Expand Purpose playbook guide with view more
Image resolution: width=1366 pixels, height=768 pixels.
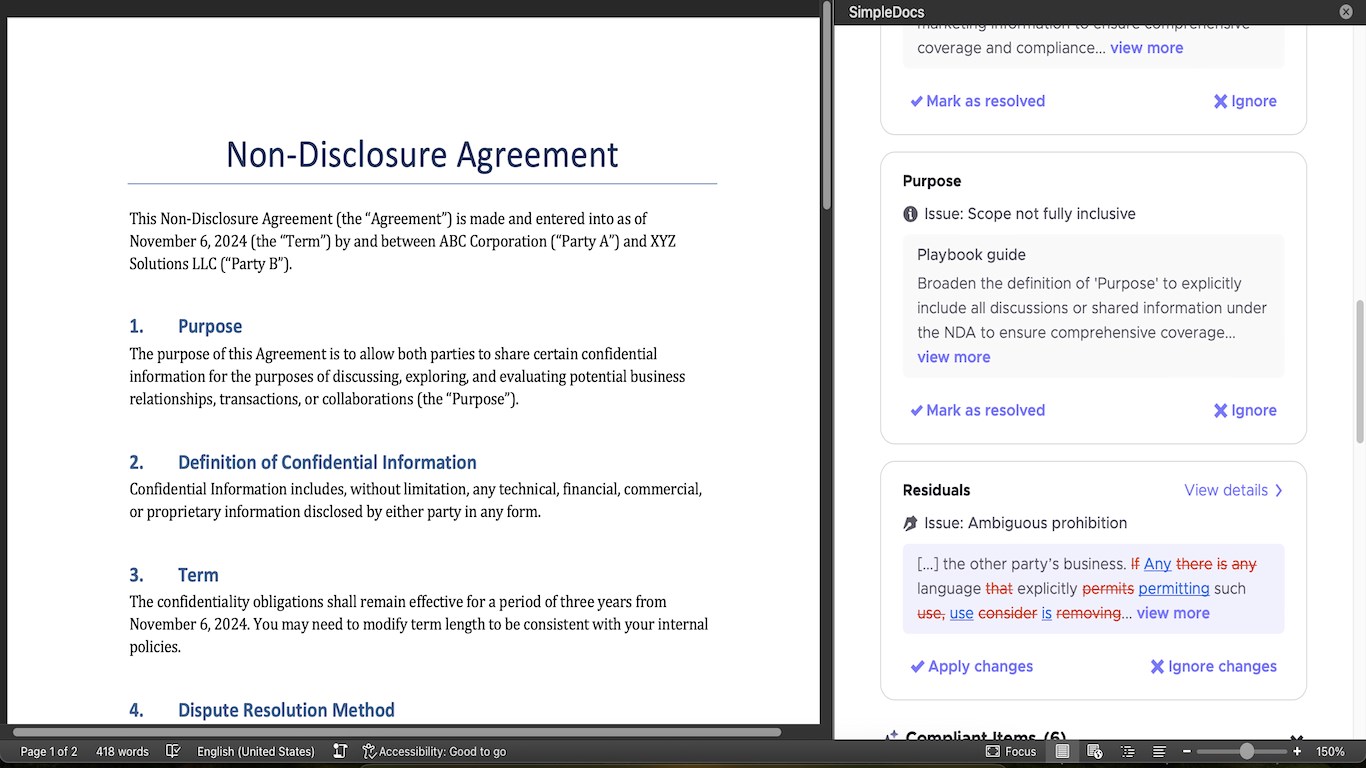[x=954, y=357]
